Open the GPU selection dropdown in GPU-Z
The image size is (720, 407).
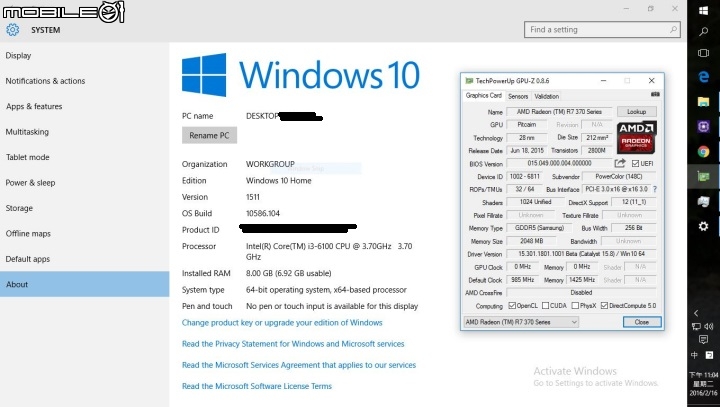tap(521, 322)
